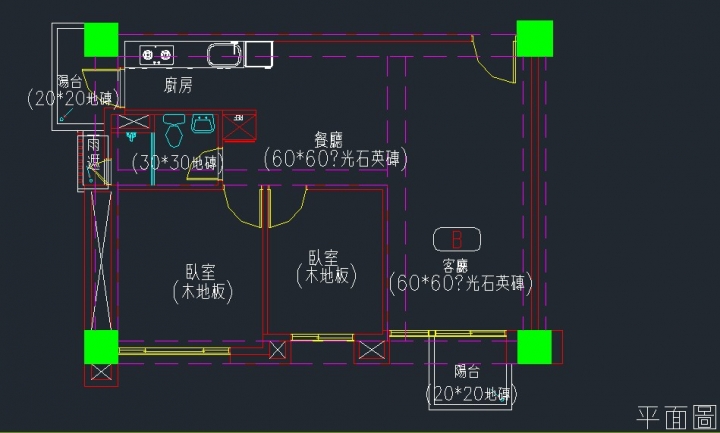This screenshot has height=433, width=720.
Task: Select the 廚房 kitchen label
Action: (x=178, y=85)
